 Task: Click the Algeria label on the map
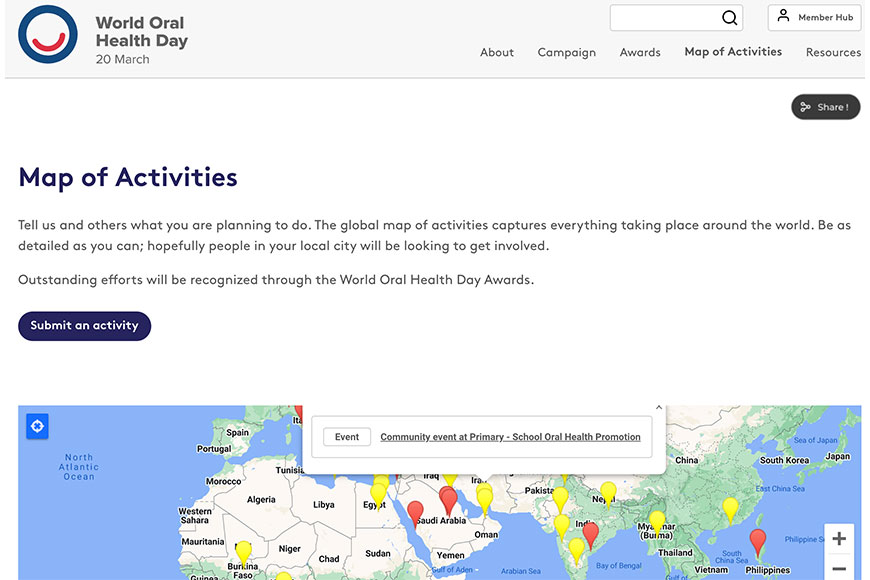[x=261, y=500]
